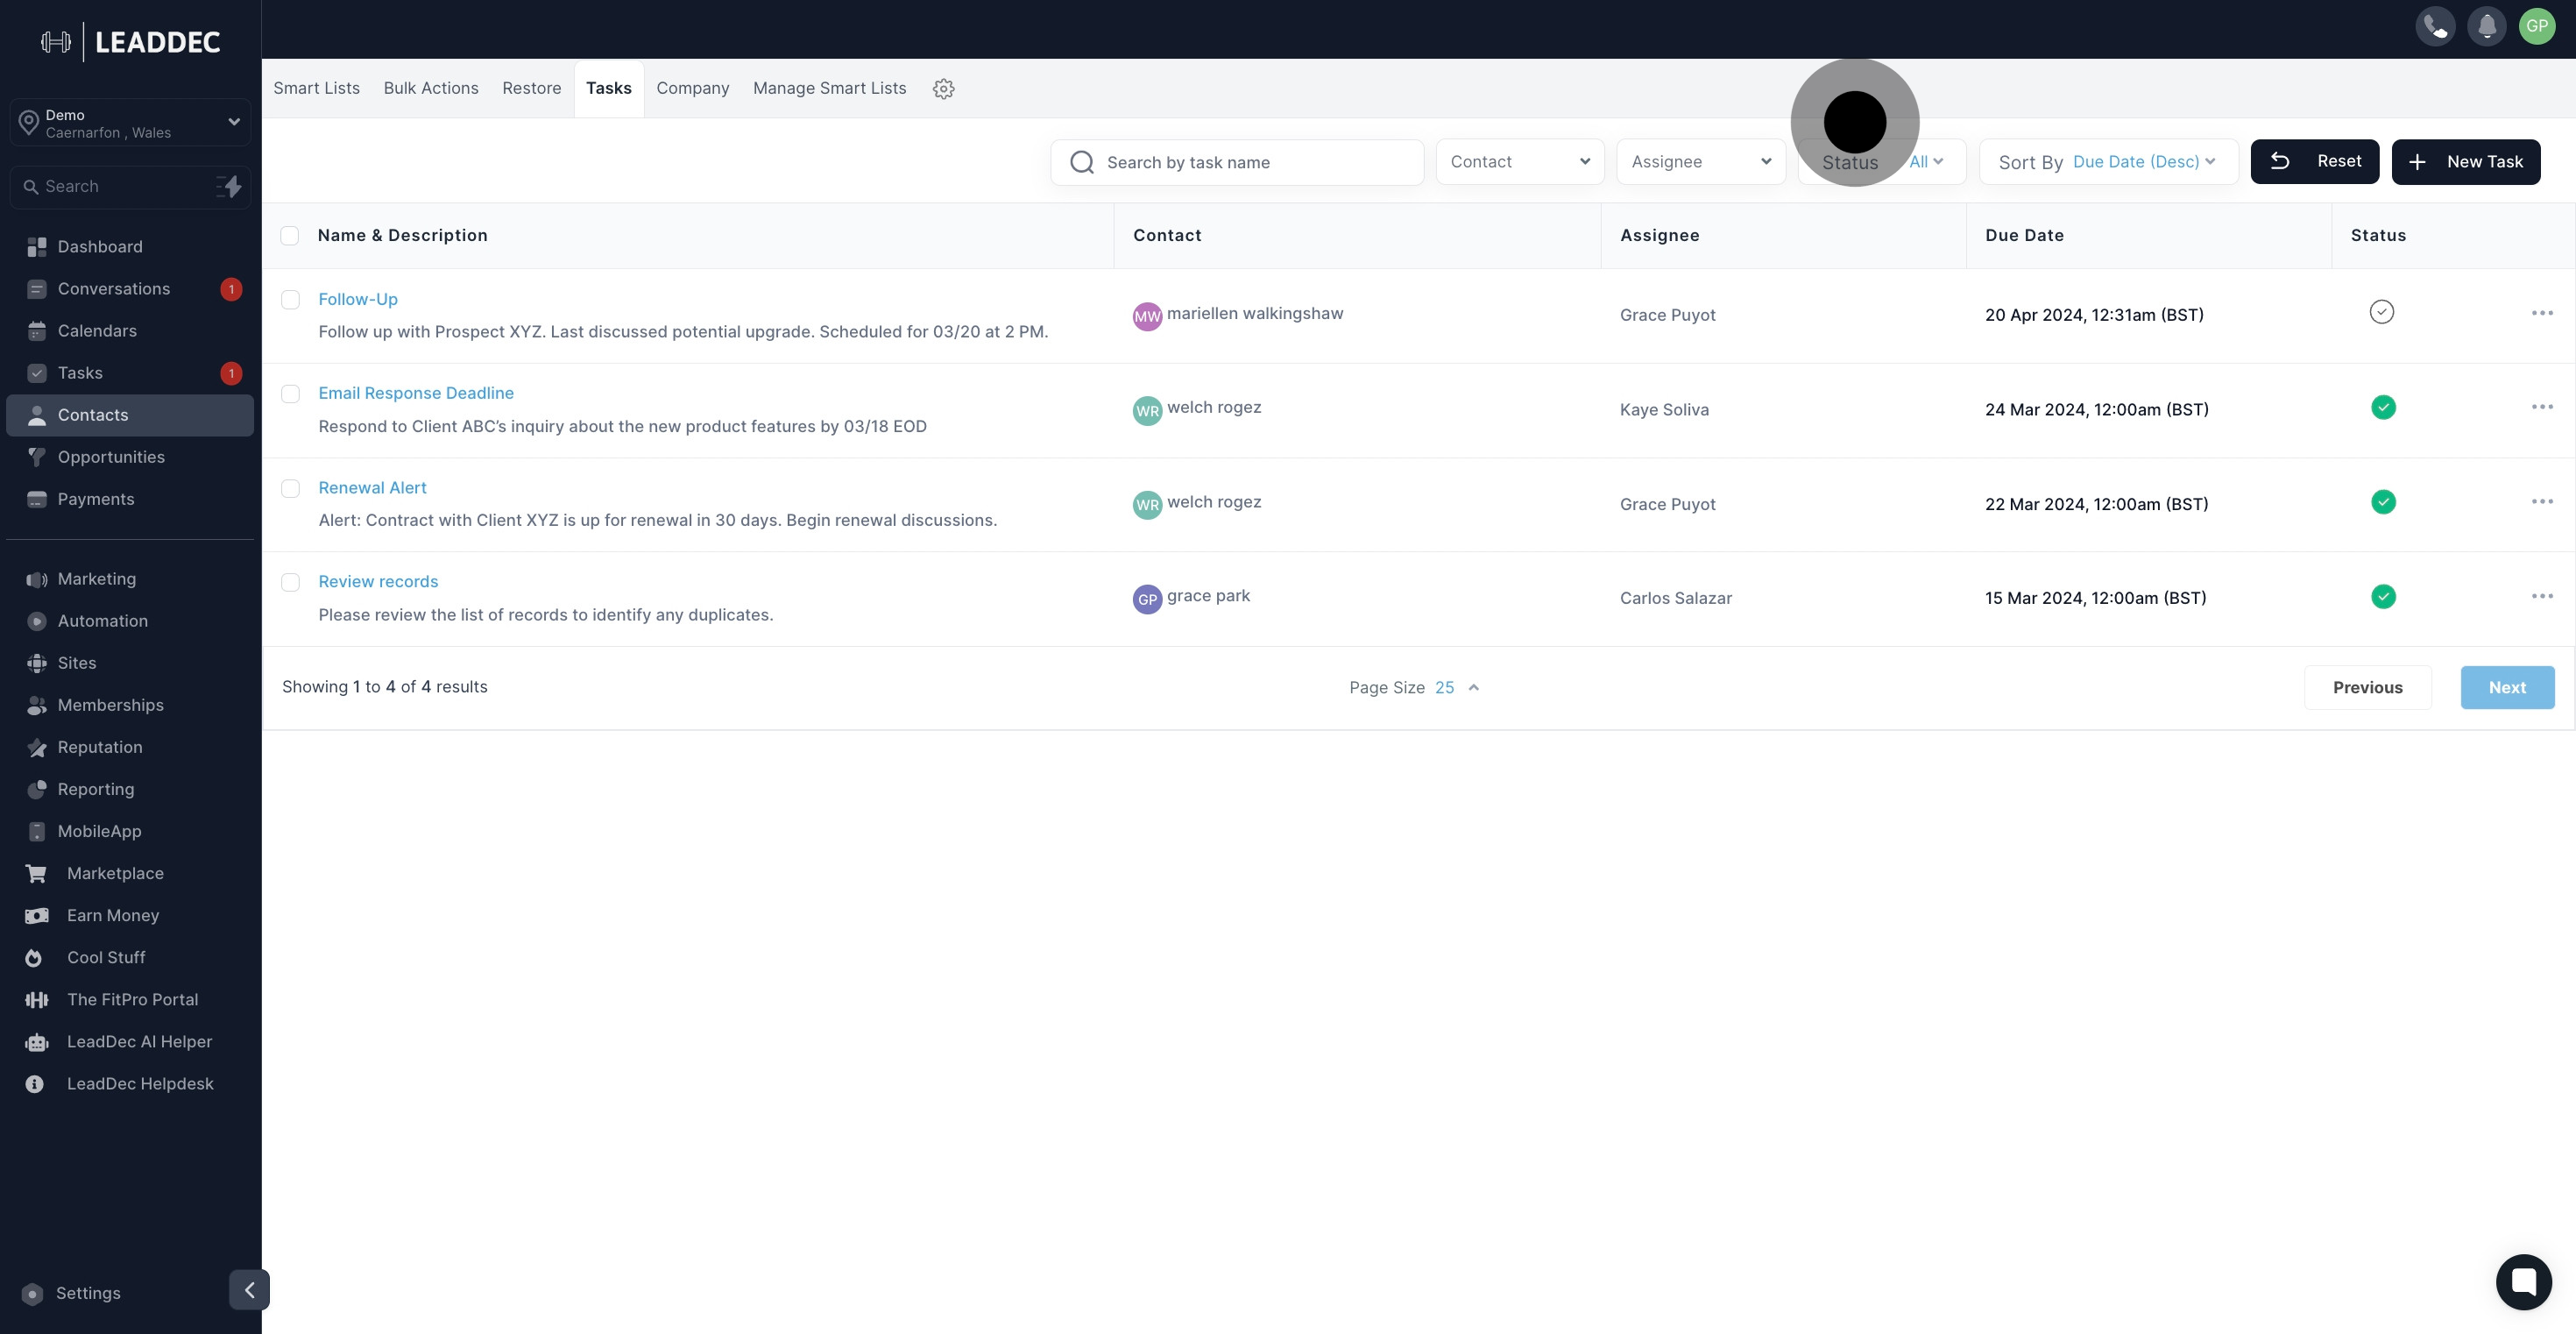Image resolution: width=2576 pixels, height=1334 pixels.
Task: Collapse the sidebar with the arrow button
Action: 249,1290
